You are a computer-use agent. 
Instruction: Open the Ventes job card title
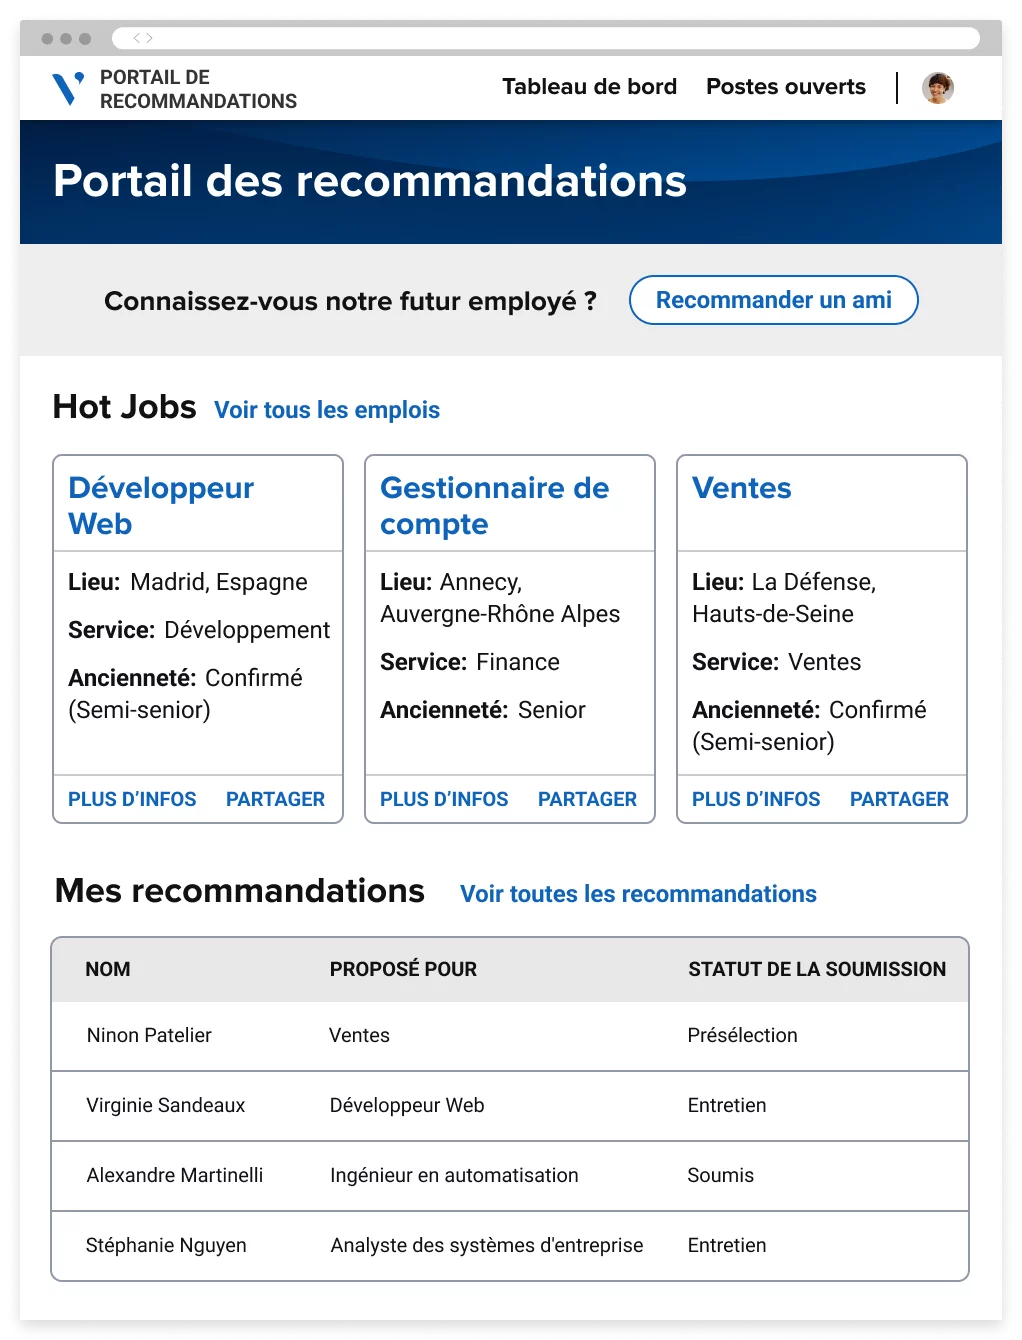coord(741,488)
